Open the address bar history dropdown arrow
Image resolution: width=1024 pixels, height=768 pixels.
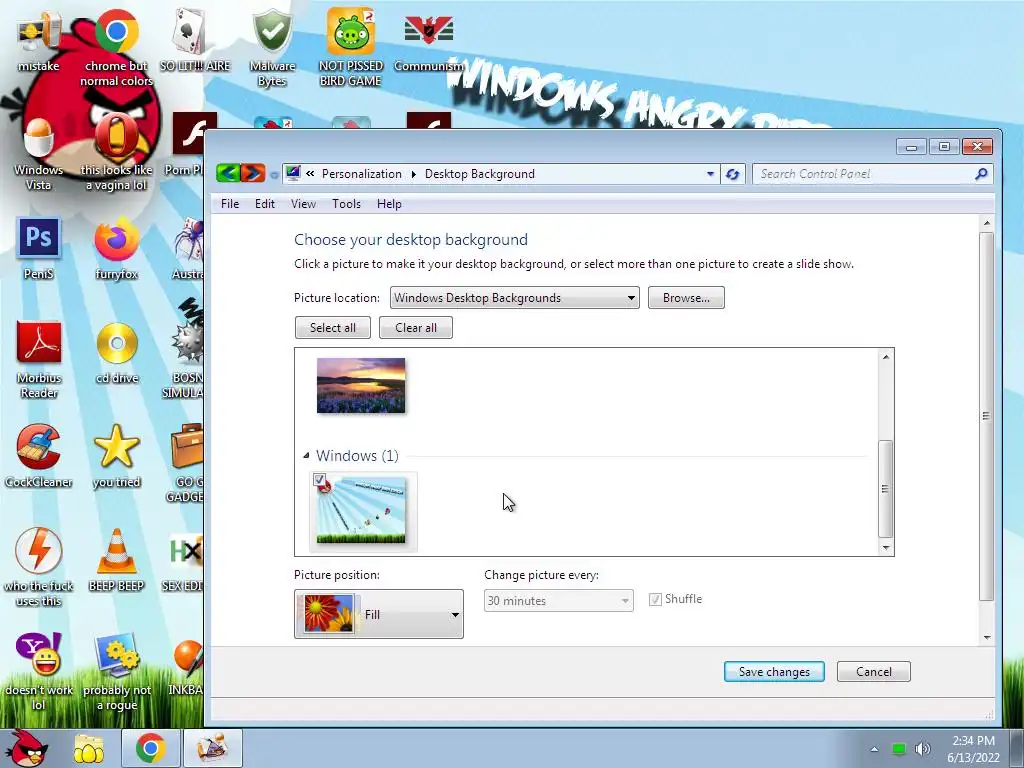[x=711, y=174]
